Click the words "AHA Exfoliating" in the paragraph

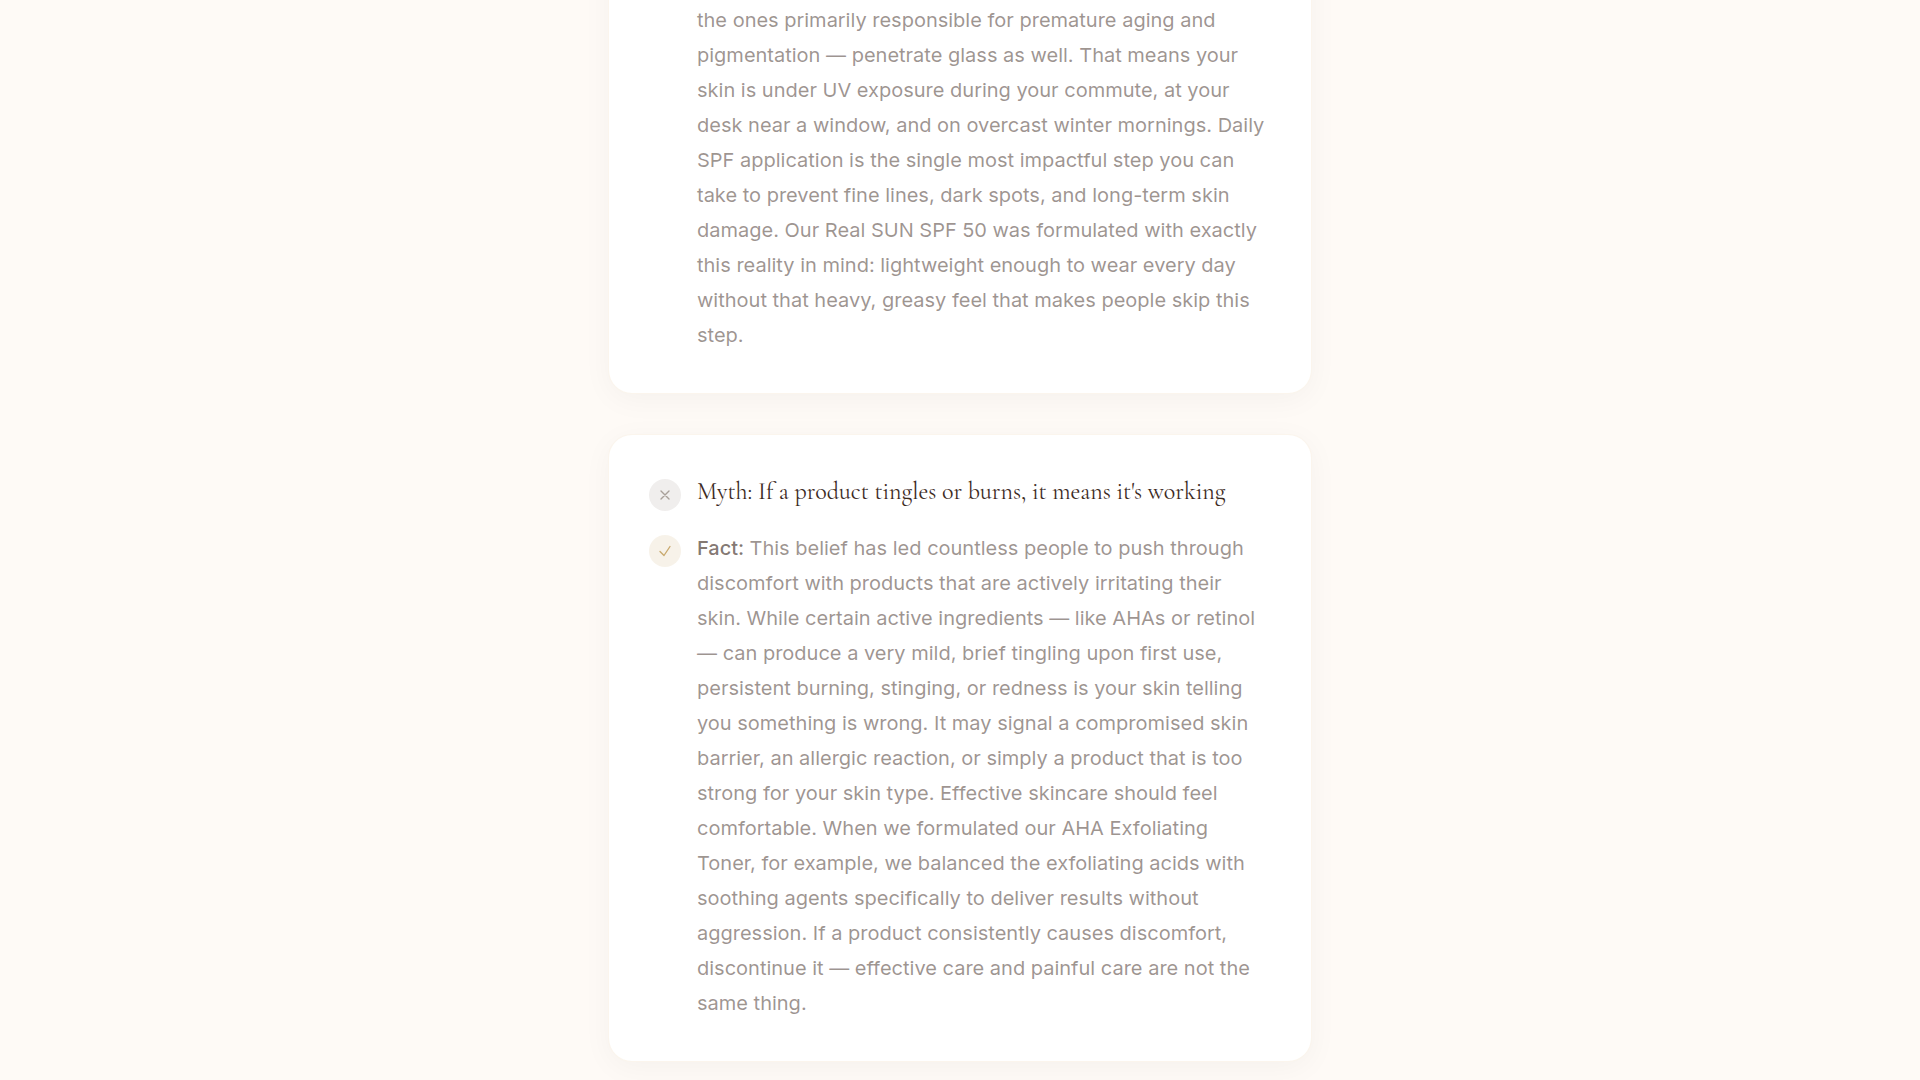[x=1134, y=828]
